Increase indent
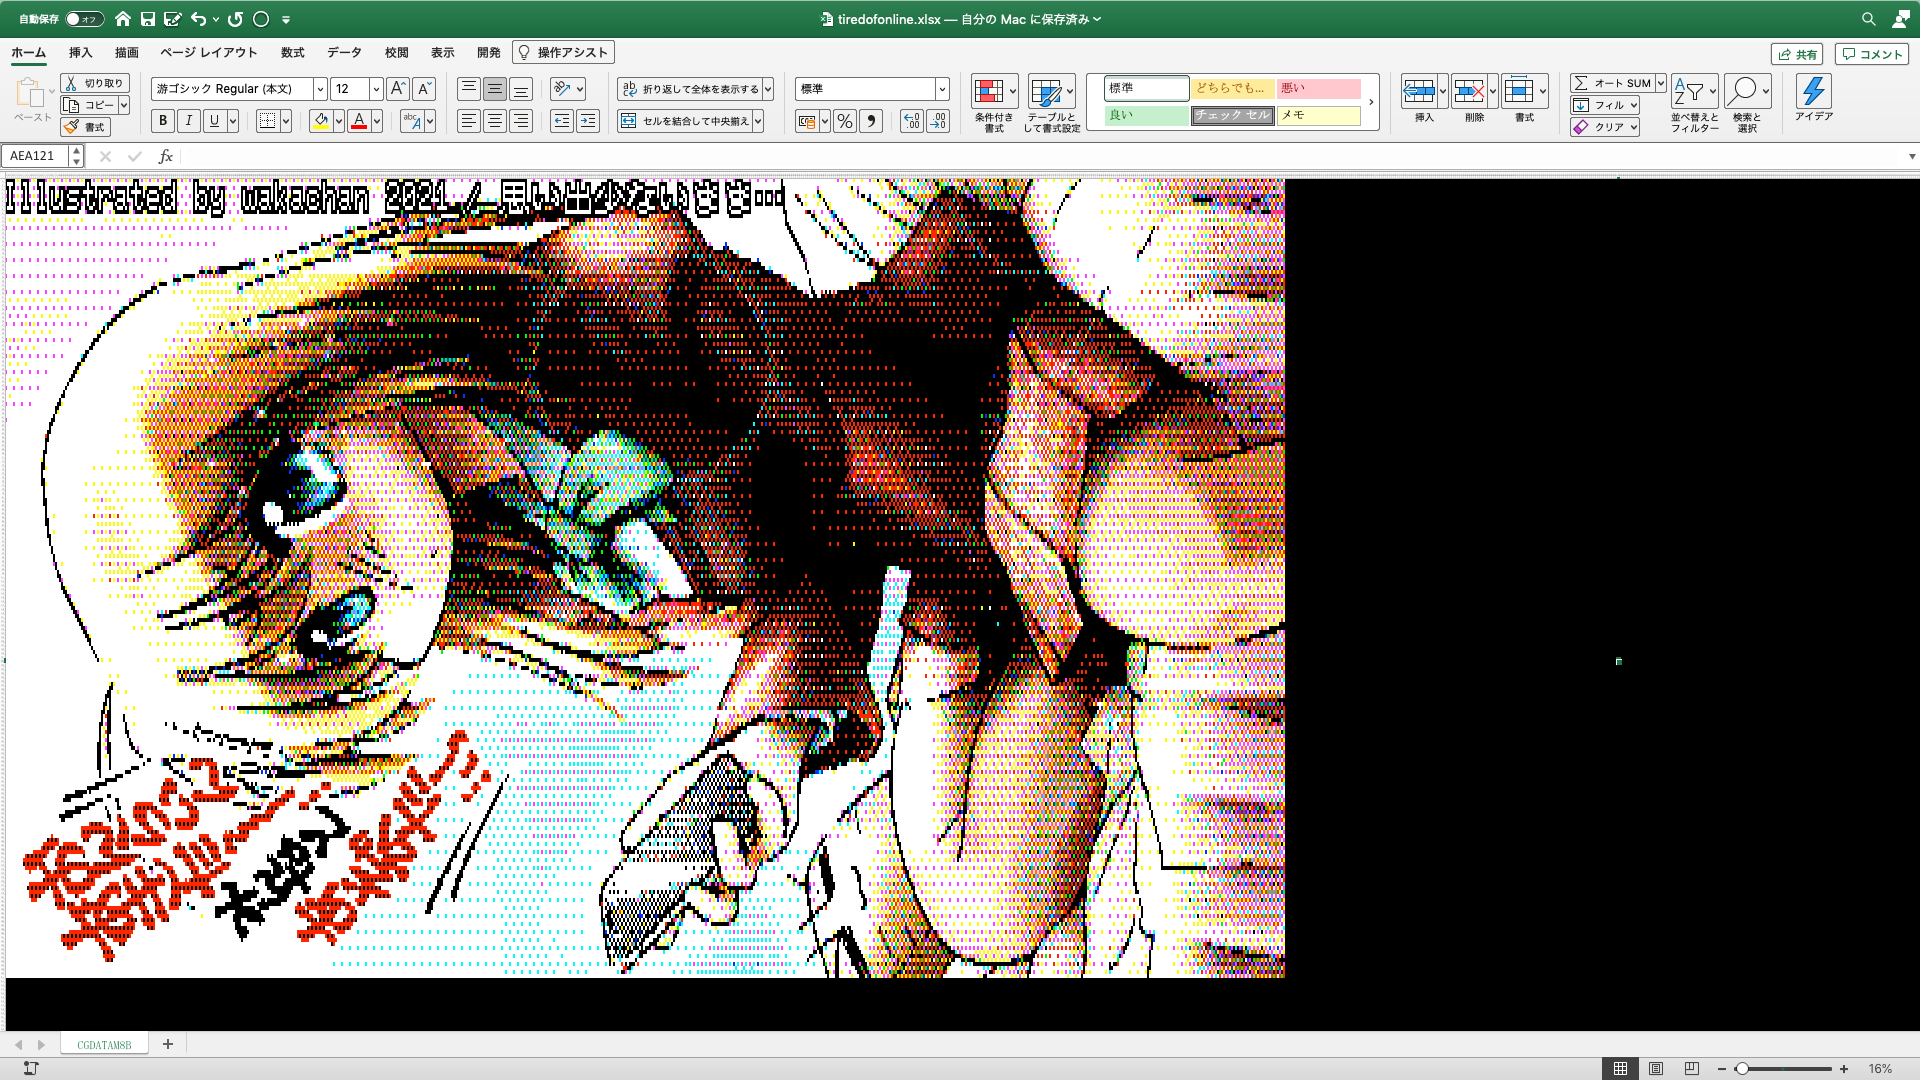The image size is (1920, 1080). click(x=588, y=121)
